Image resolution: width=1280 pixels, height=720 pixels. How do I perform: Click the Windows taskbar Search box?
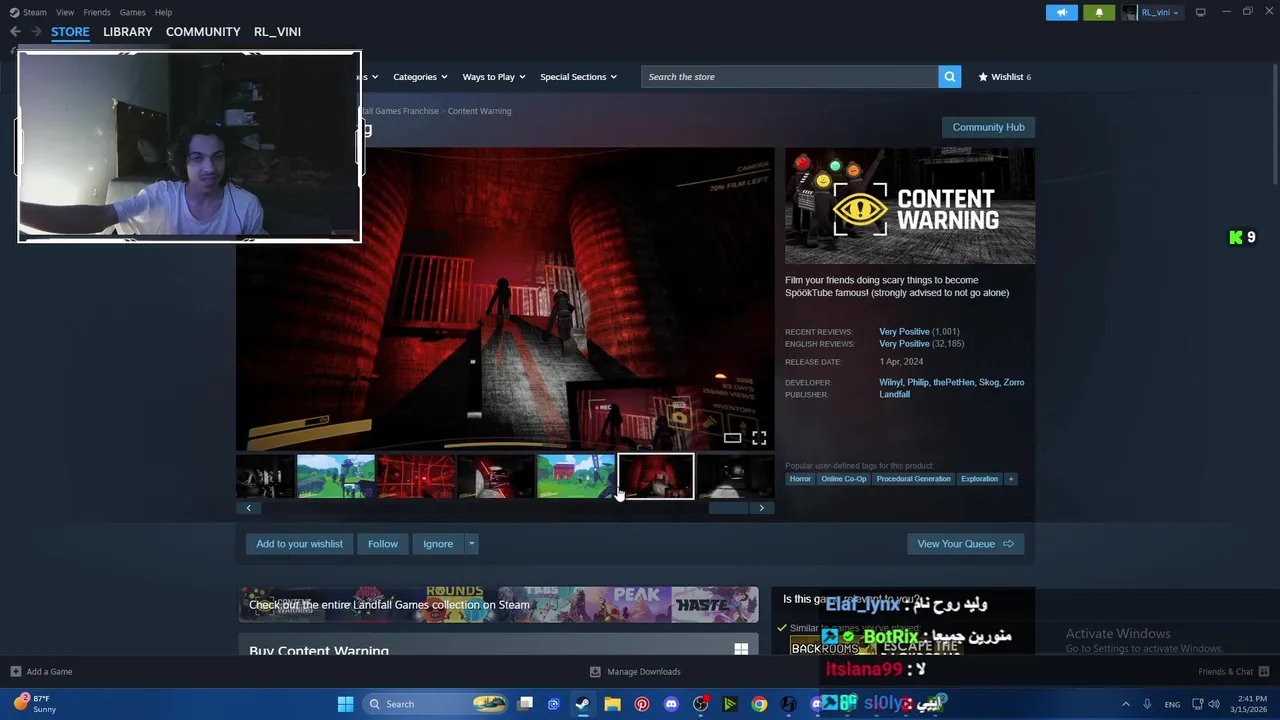tap(435, 704)
